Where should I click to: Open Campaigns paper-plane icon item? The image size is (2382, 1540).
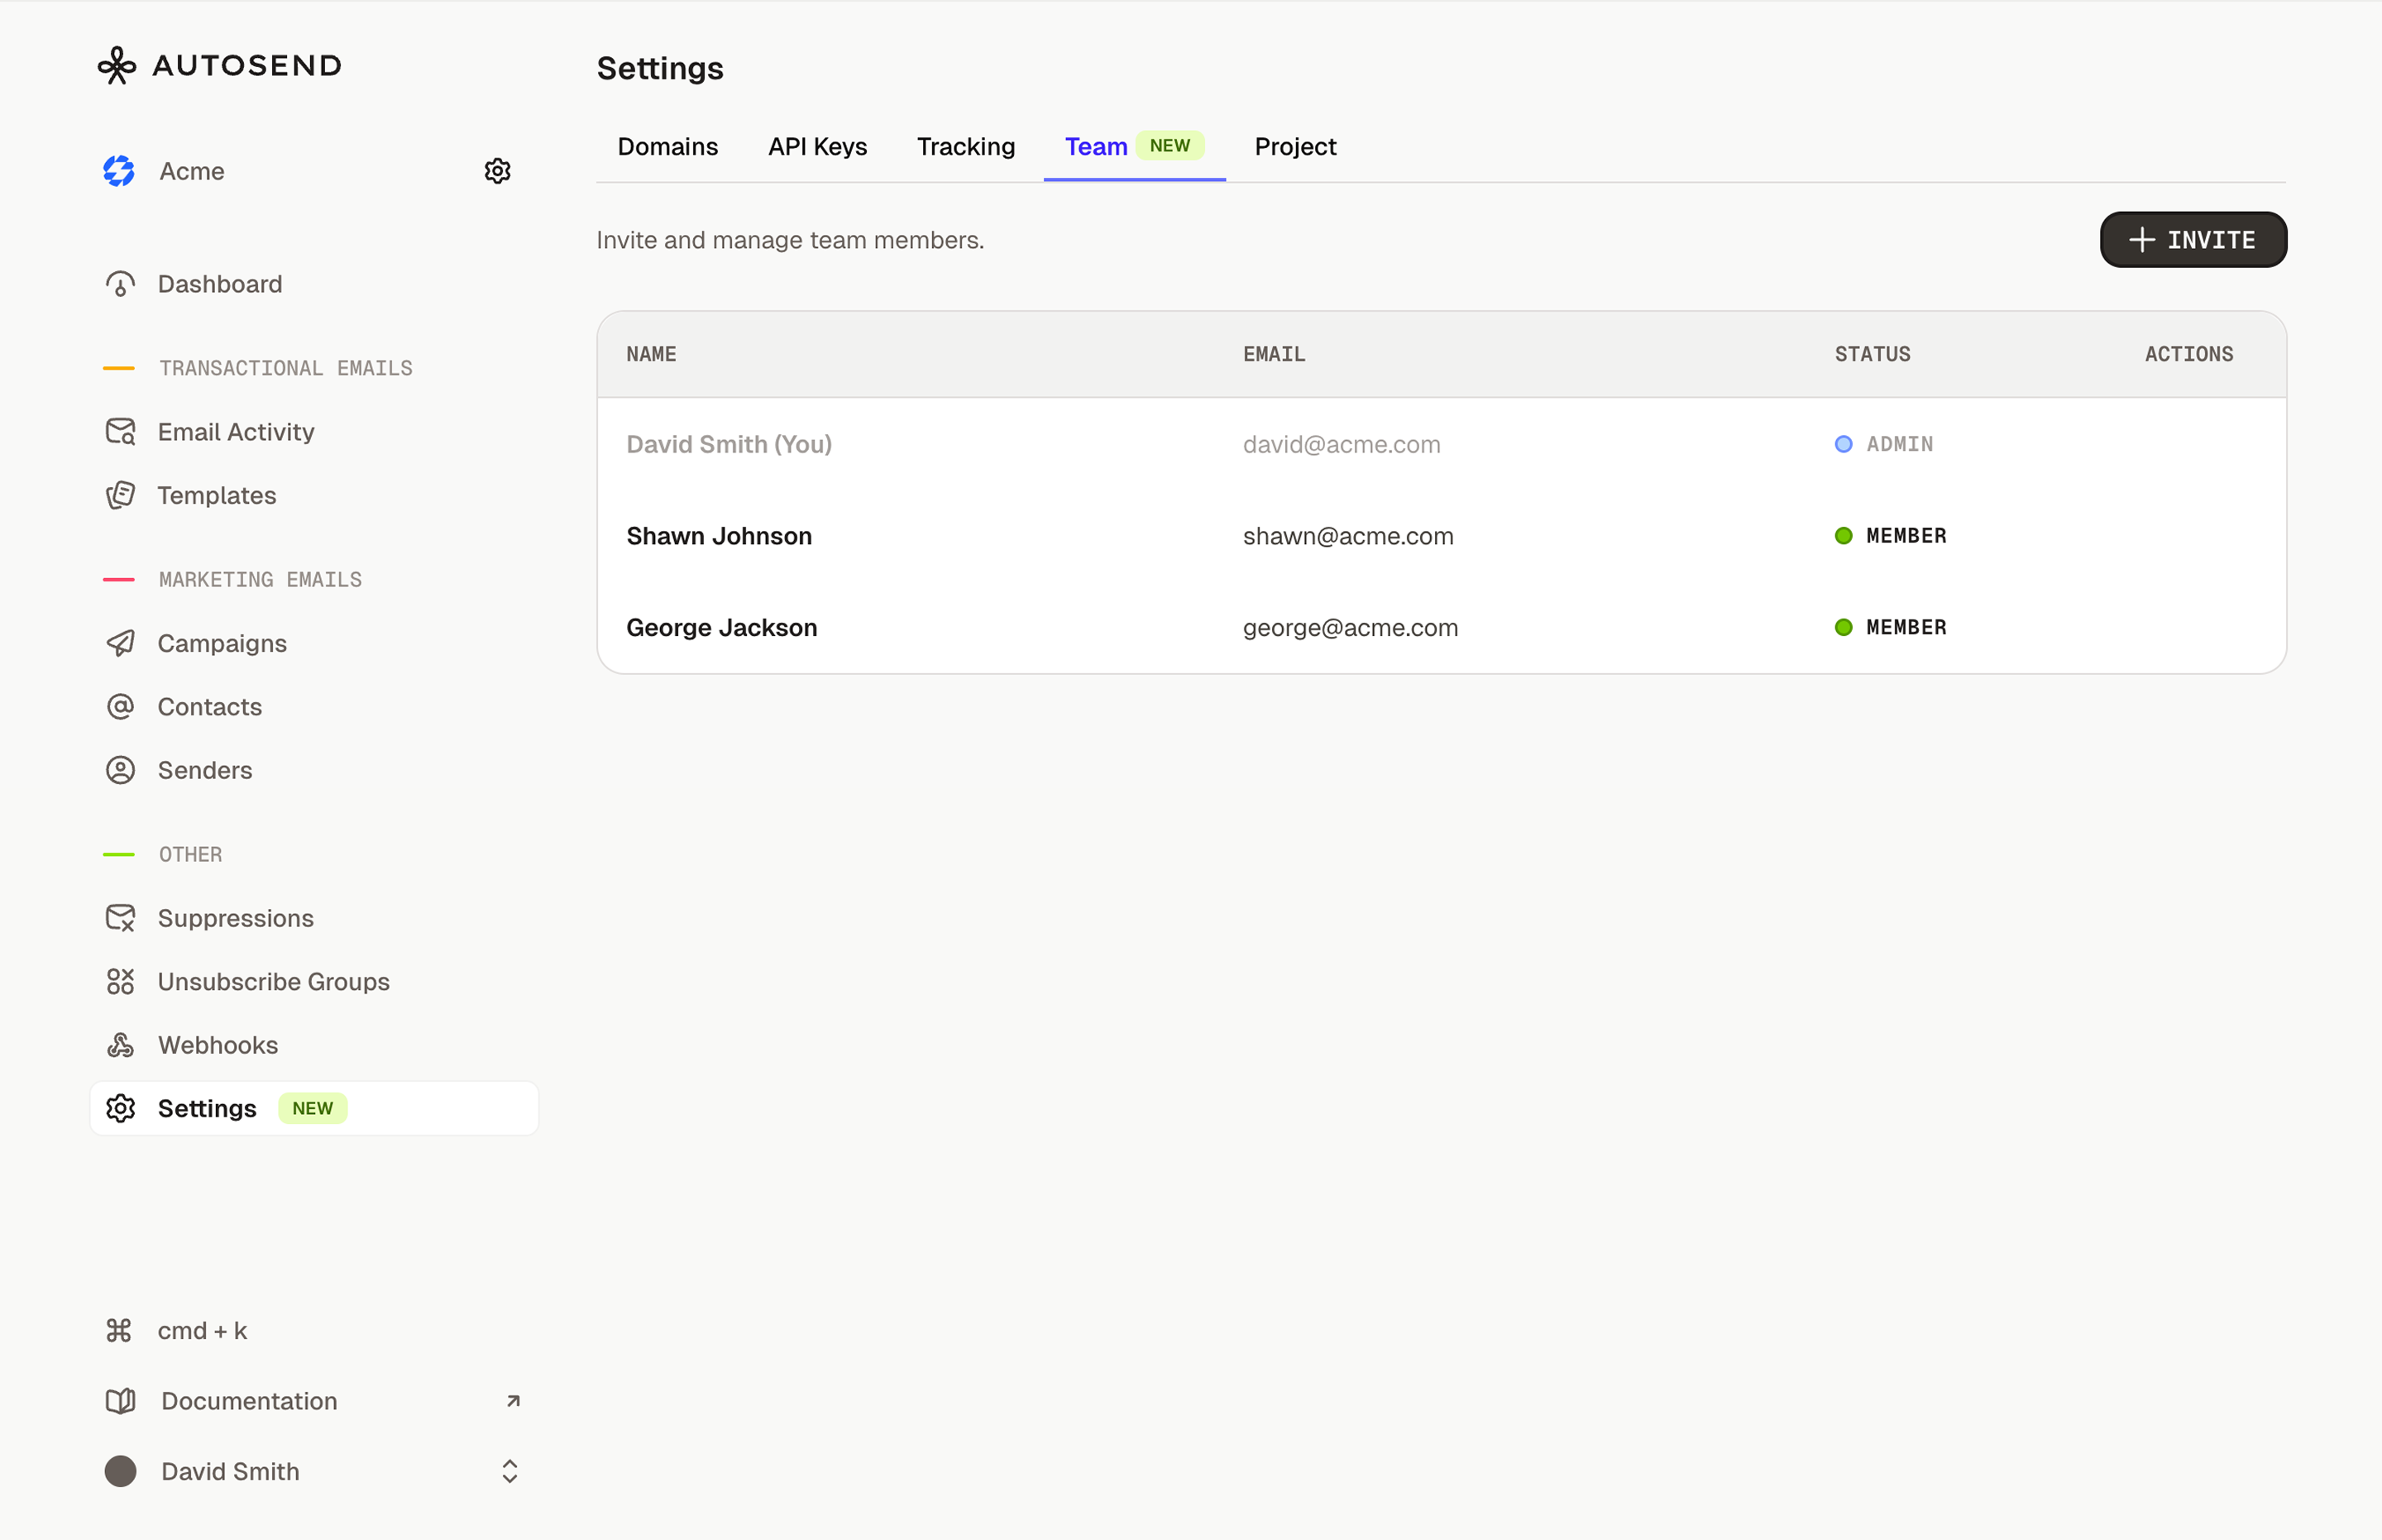[x=121, y=643]
